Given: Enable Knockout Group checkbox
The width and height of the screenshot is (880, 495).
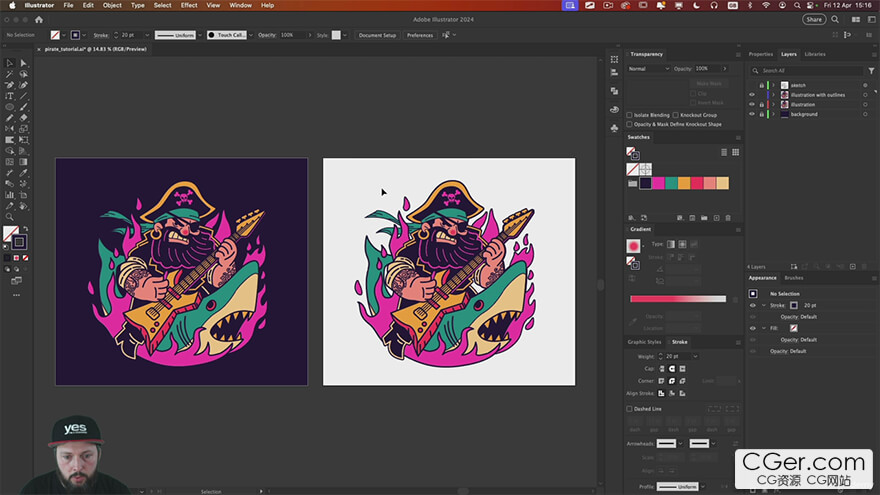Looking at the screenshot, I should pos(676,115).
